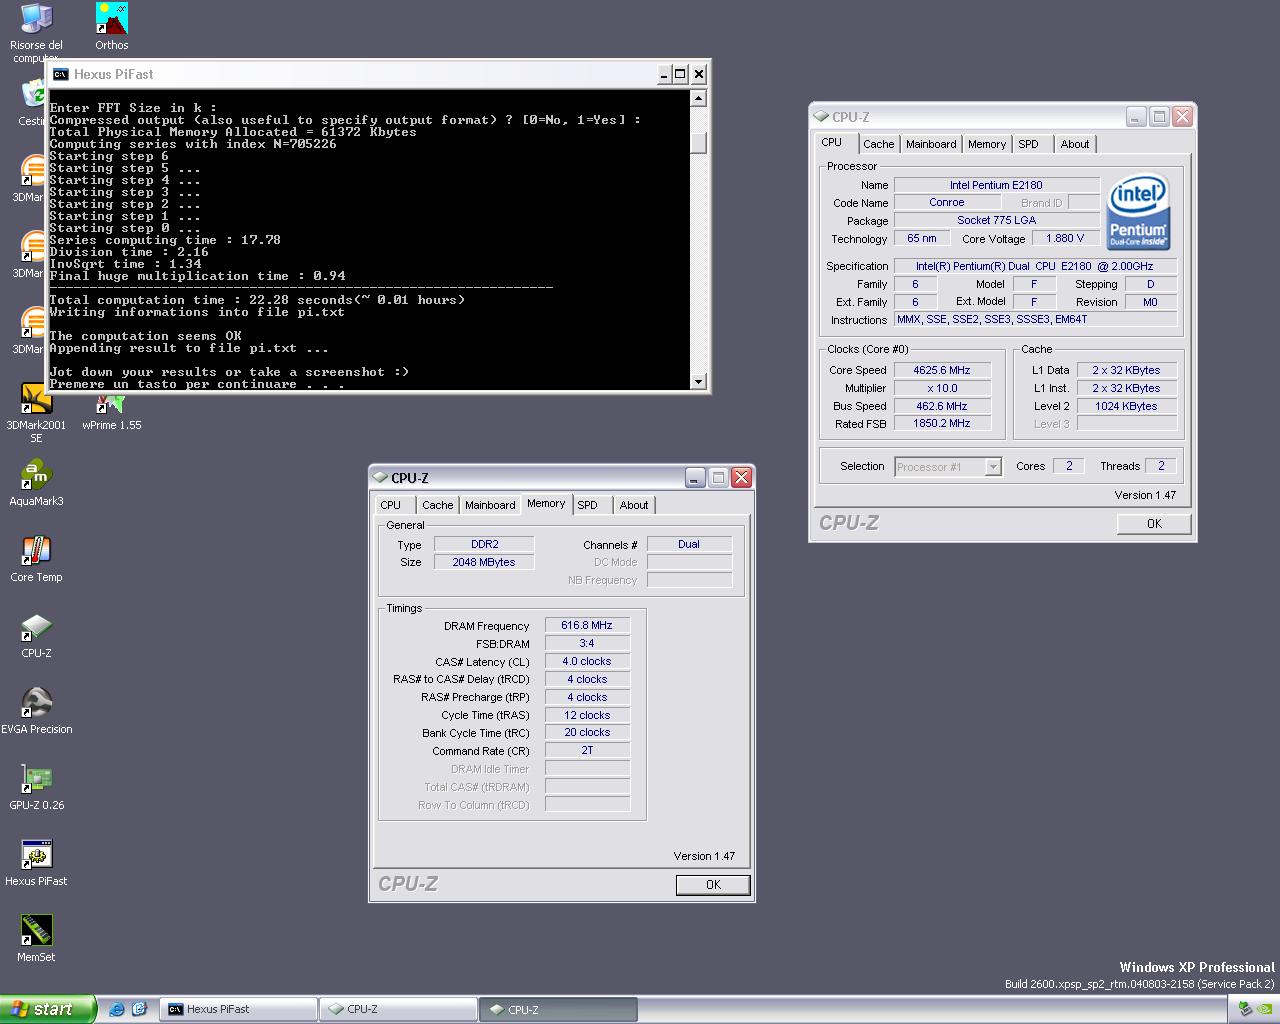Click the Core Speed 4625.6 MHz field
Screen dimensions: 1280x1024
[x=942, y=370]
